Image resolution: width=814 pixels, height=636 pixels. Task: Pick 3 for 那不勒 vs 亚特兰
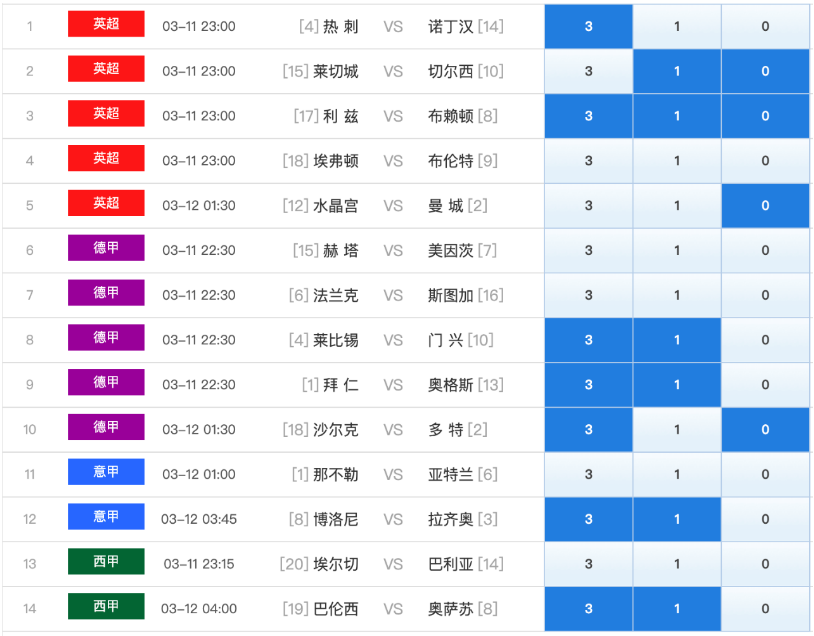click(x=588, y=475)
